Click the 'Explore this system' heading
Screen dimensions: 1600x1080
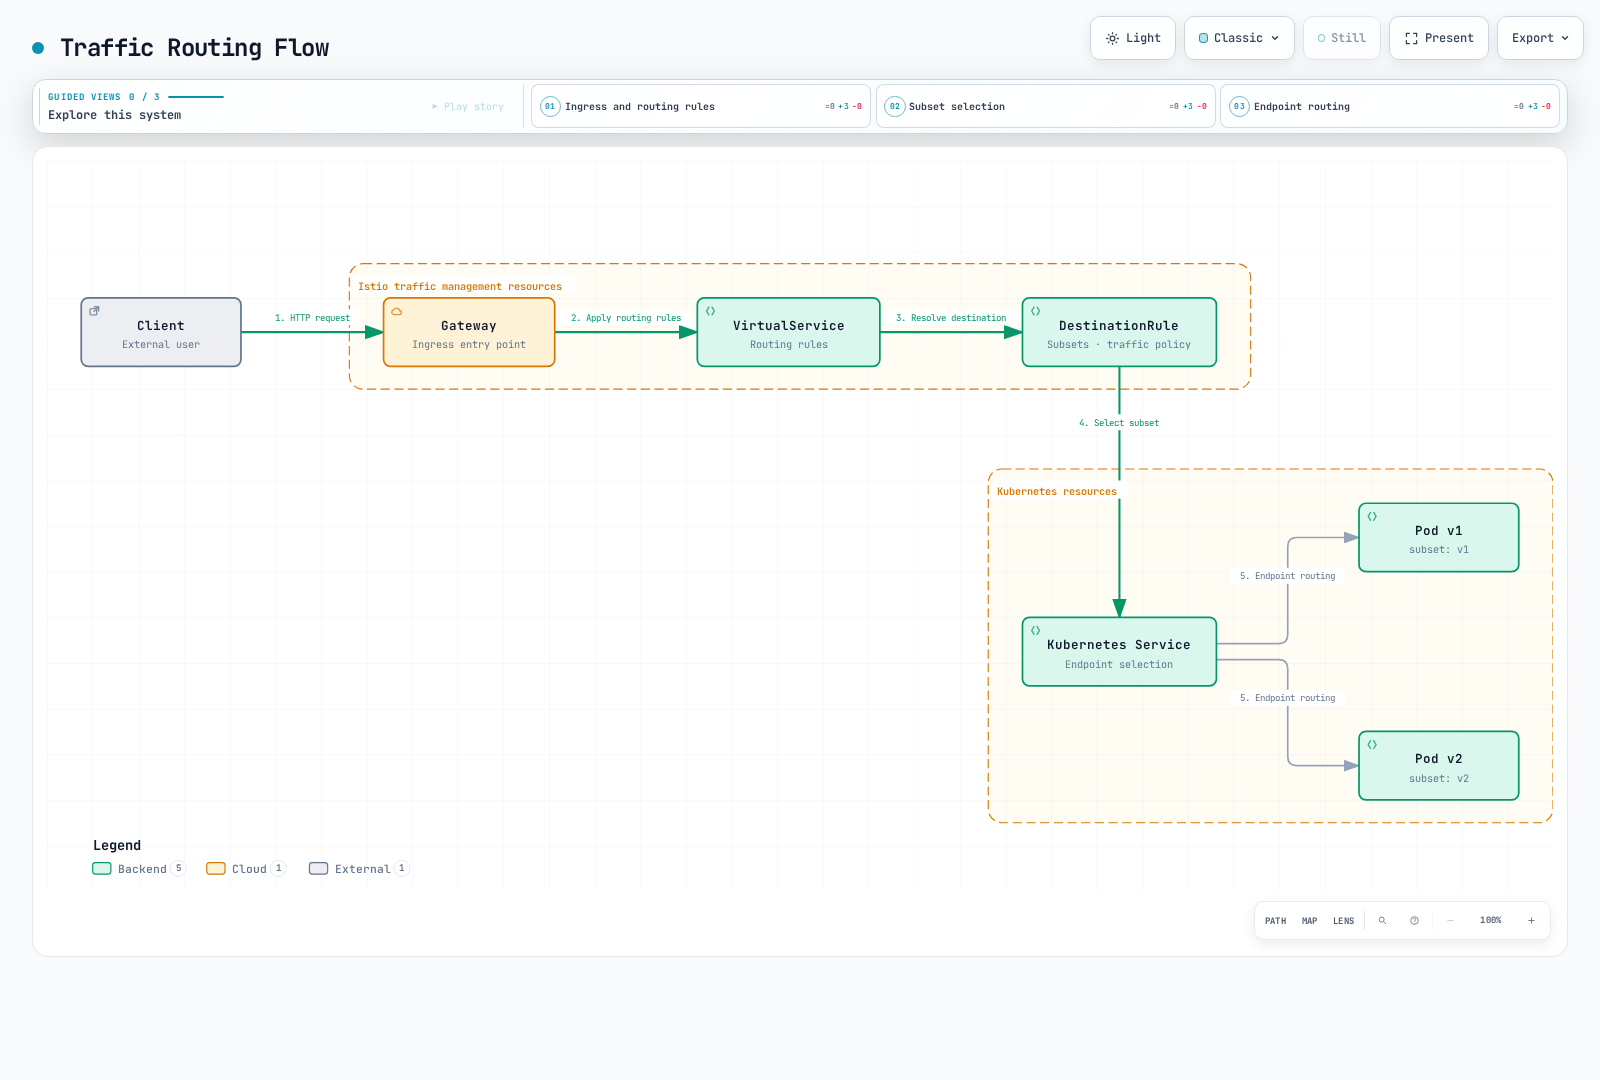tap(115, 115)
